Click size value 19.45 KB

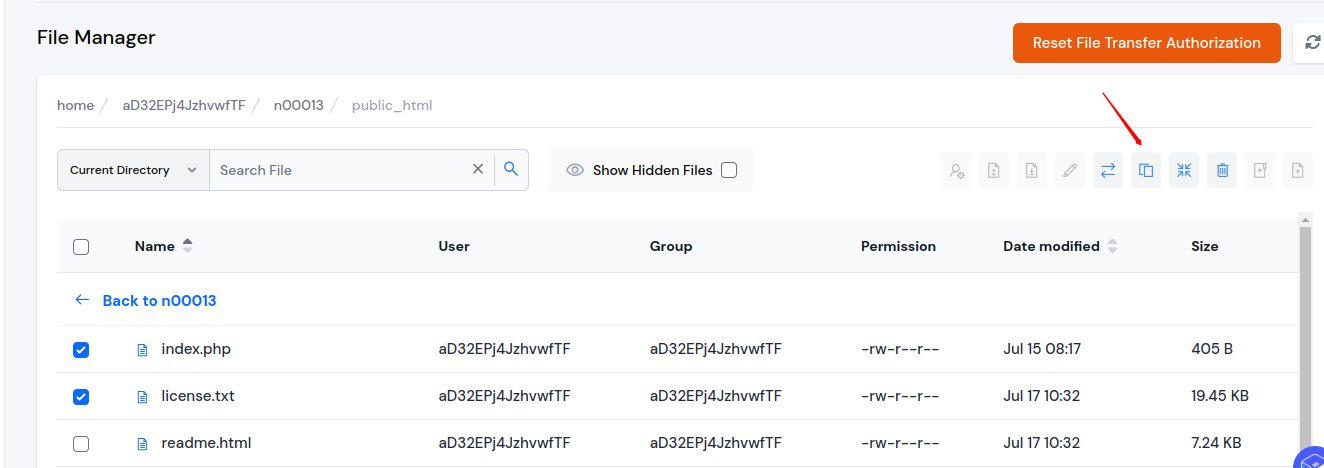click(x=1220, y=396)
